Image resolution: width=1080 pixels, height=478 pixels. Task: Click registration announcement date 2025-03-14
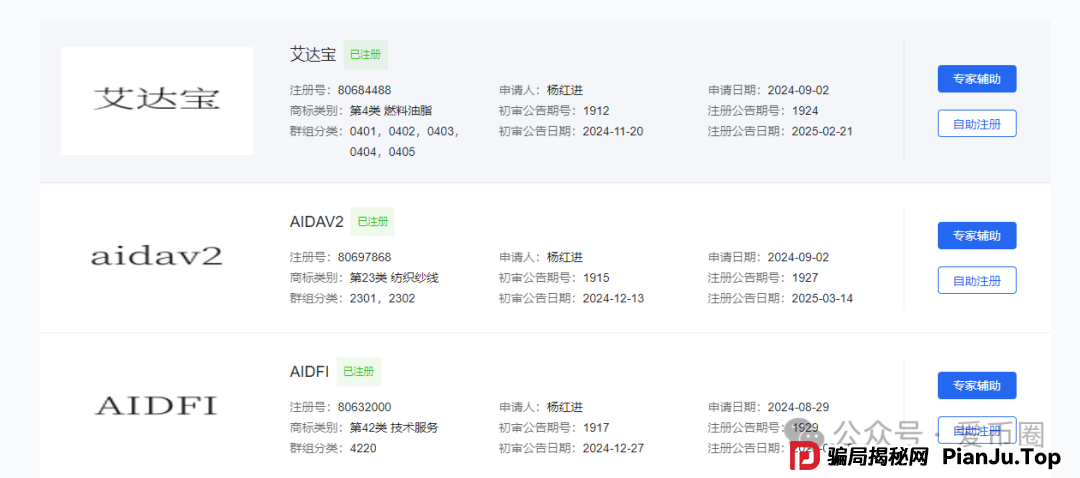pyautogui.click(x=822, y=299)
